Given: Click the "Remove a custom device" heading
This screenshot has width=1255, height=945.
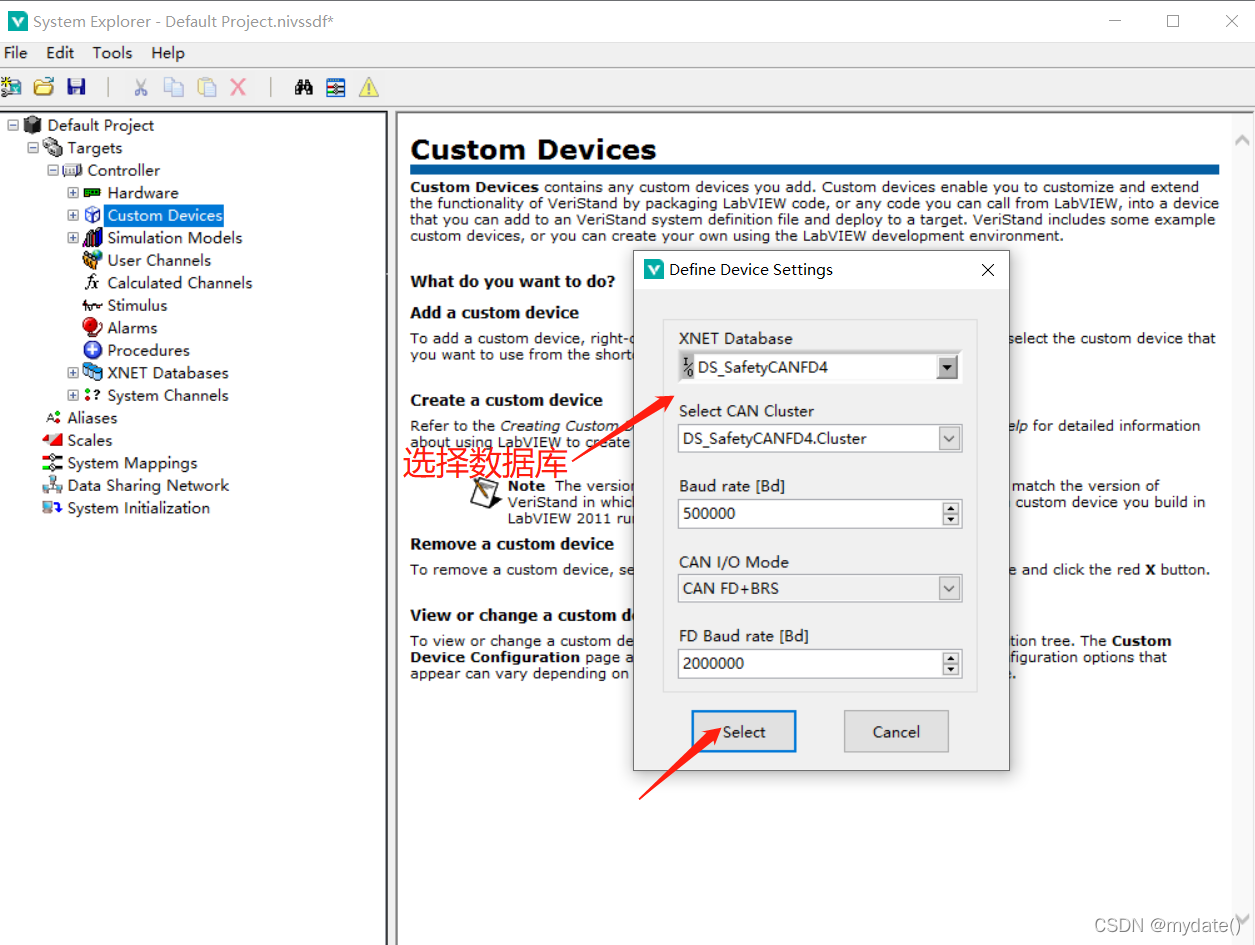Looking at the screenshot, I should click(512, 544).
